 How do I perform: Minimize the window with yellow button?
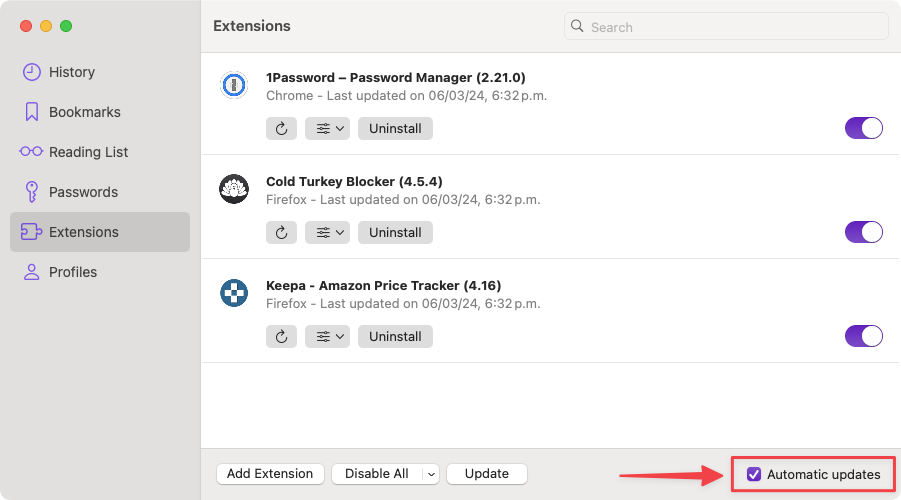coord(46,26)
